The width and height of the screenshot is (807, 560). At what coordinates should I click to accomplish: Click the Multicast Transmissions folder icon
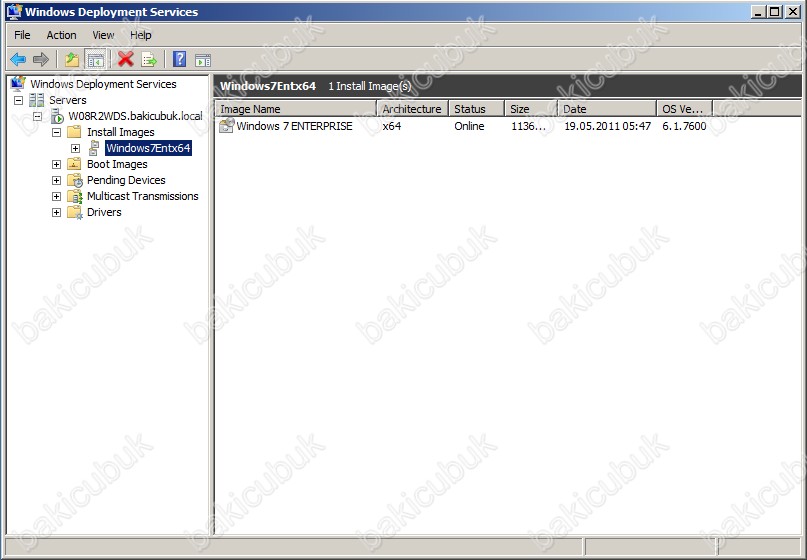click(x=75, y=196)
